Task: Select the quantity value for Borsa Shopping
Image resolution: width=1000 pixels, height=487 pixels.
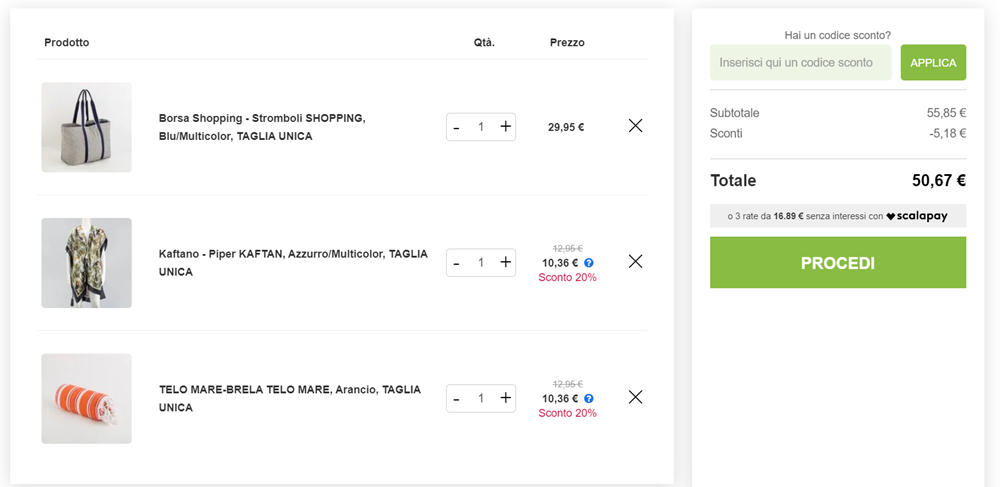Action: click(481, 127)
